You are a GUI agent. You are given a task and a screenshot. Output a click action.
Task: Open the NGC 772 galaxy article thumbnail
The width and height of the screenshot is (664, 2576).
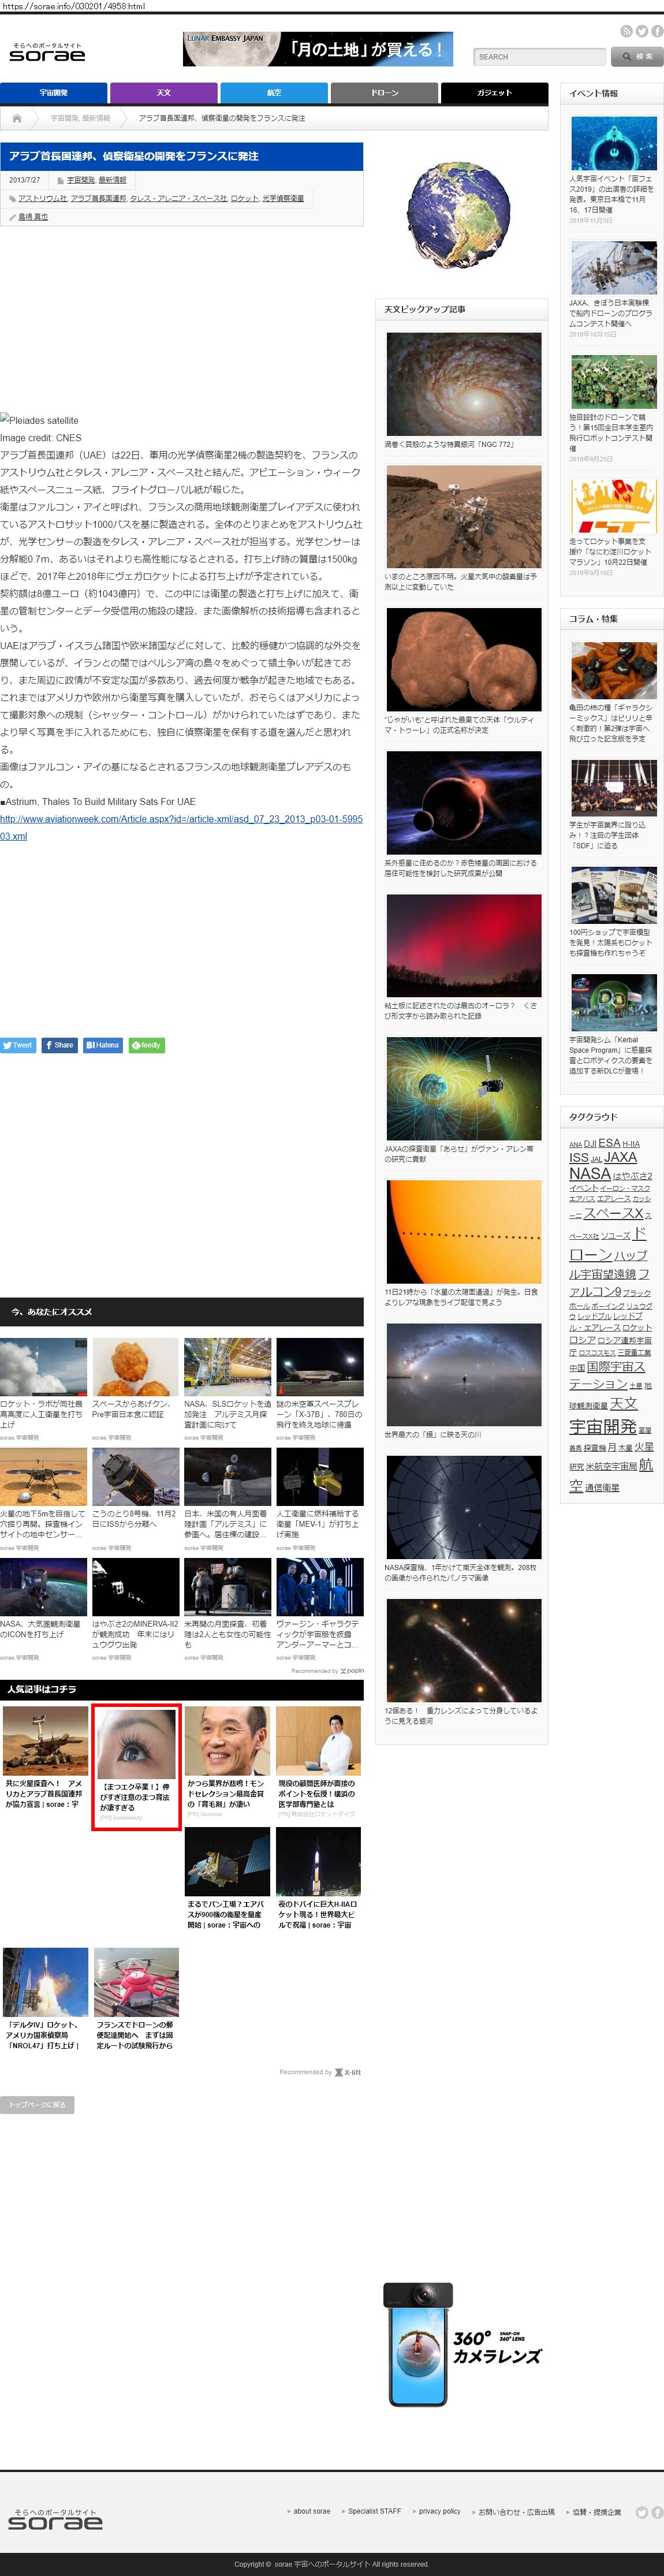click(464, 385)
